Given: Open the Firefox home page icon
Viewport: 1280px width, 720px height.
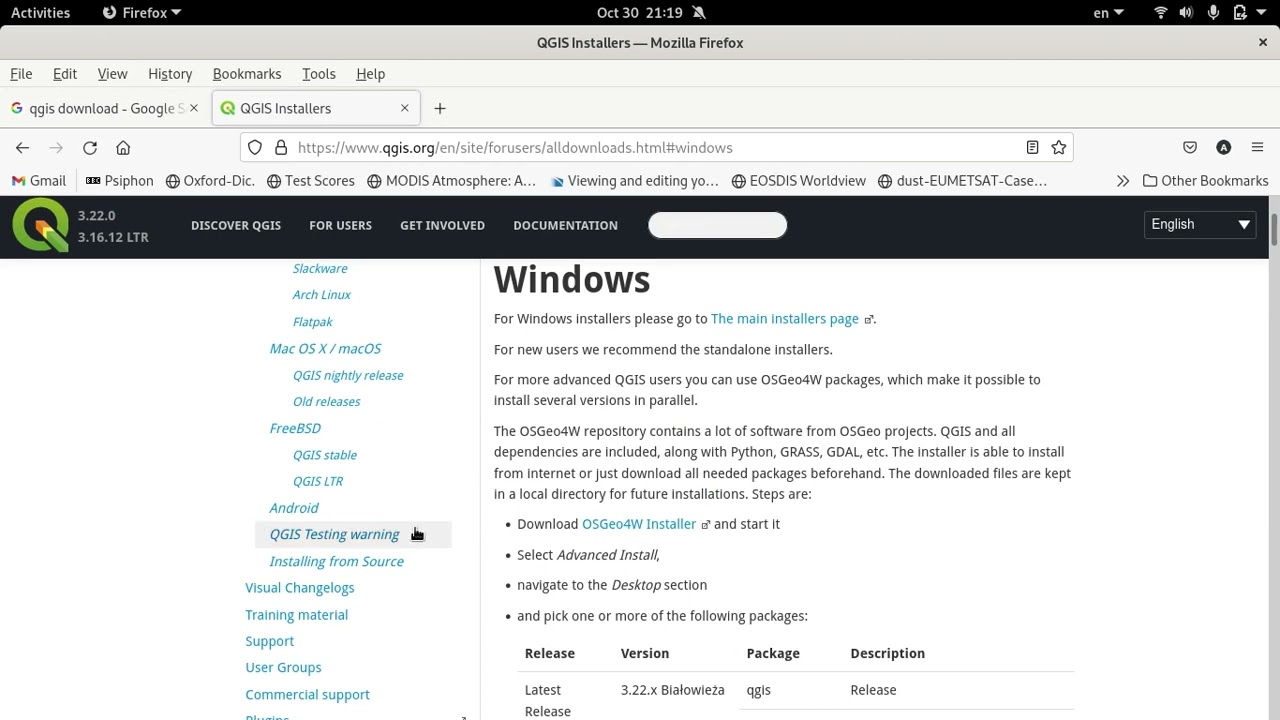Looking at the screenshot, I should pyautogui.click(x=123, y=148).
